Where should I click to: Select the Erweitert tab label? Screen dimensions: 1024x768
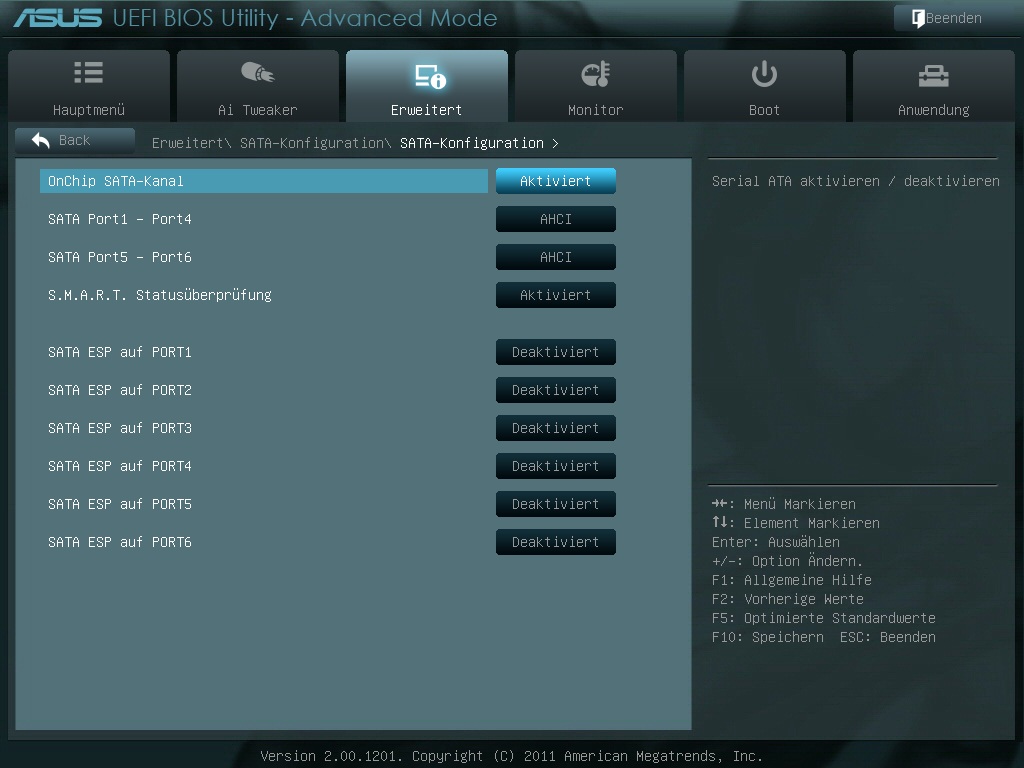pyautogui.click(x=426, y=110)
